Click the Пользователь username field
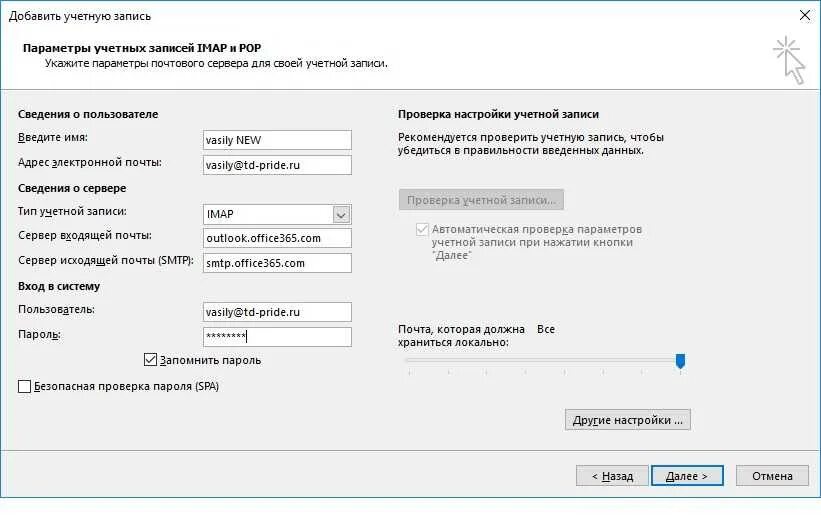The width and height of the screenshot is (821, 517). [x=276, y=312]
